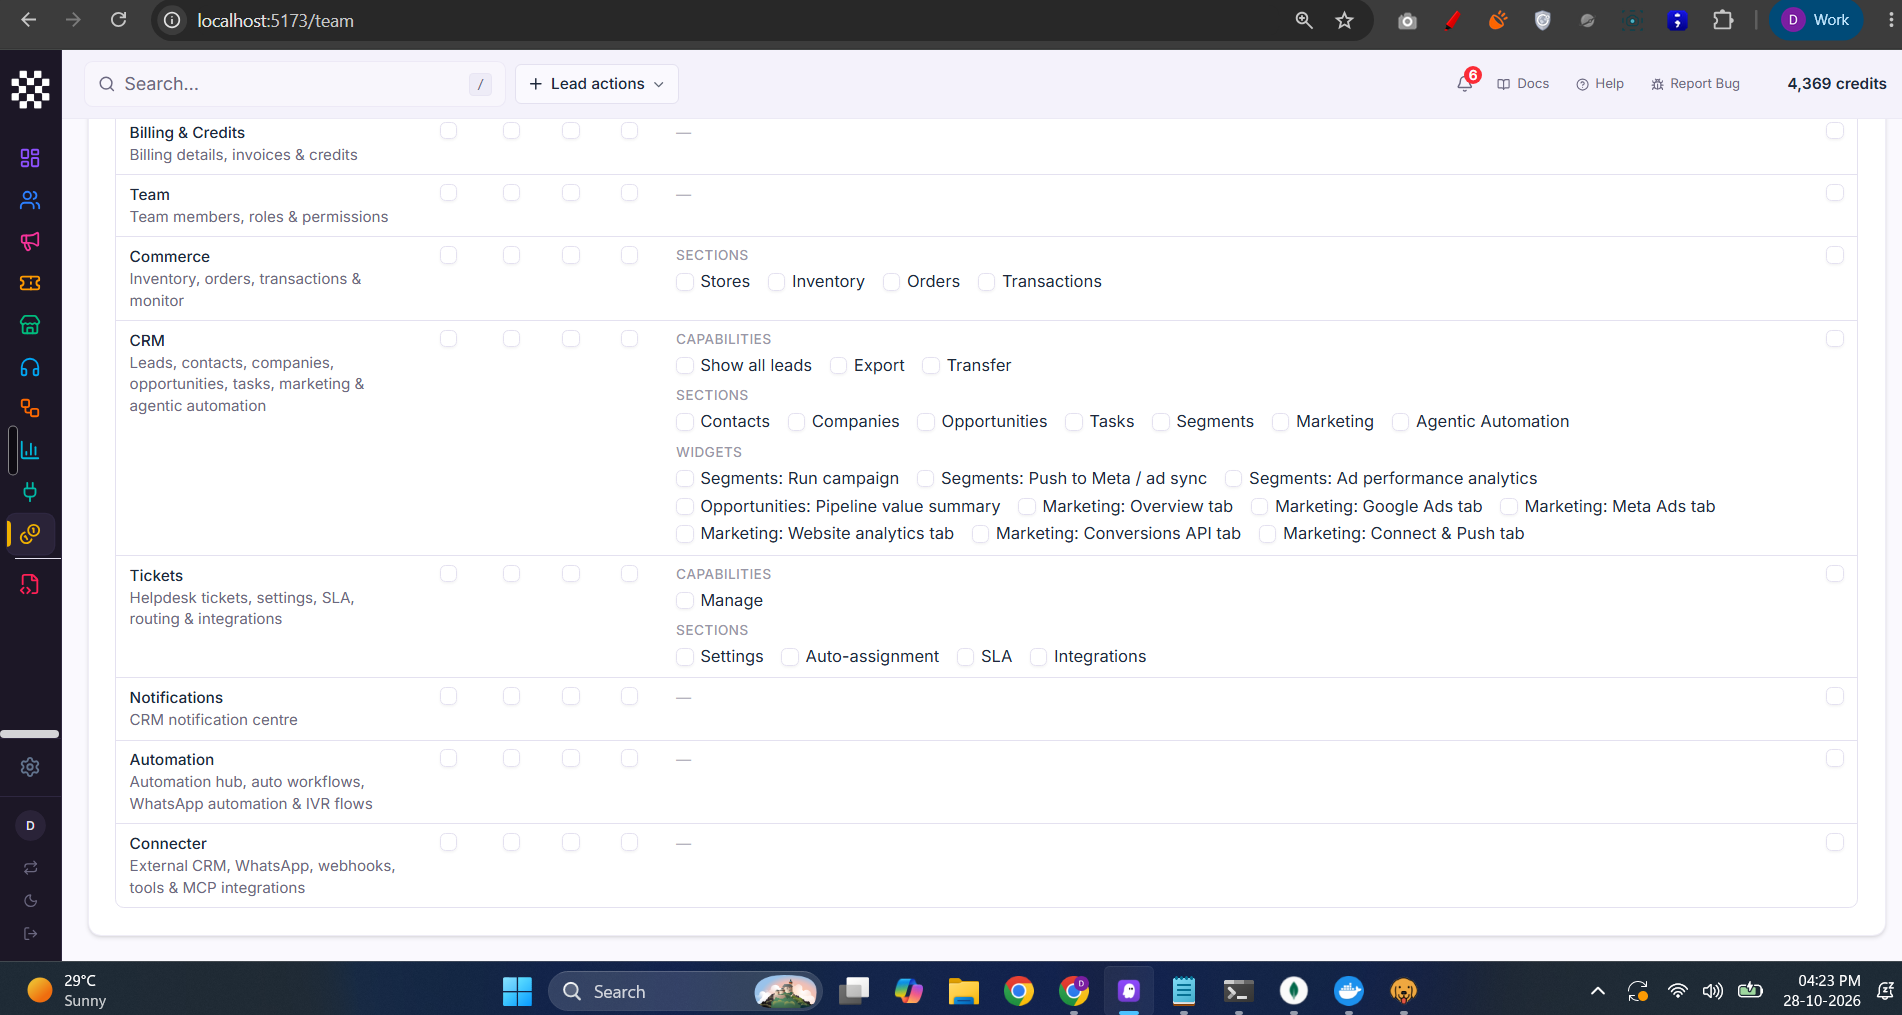Check the Show all leads capability

click(x=685, y=366)
